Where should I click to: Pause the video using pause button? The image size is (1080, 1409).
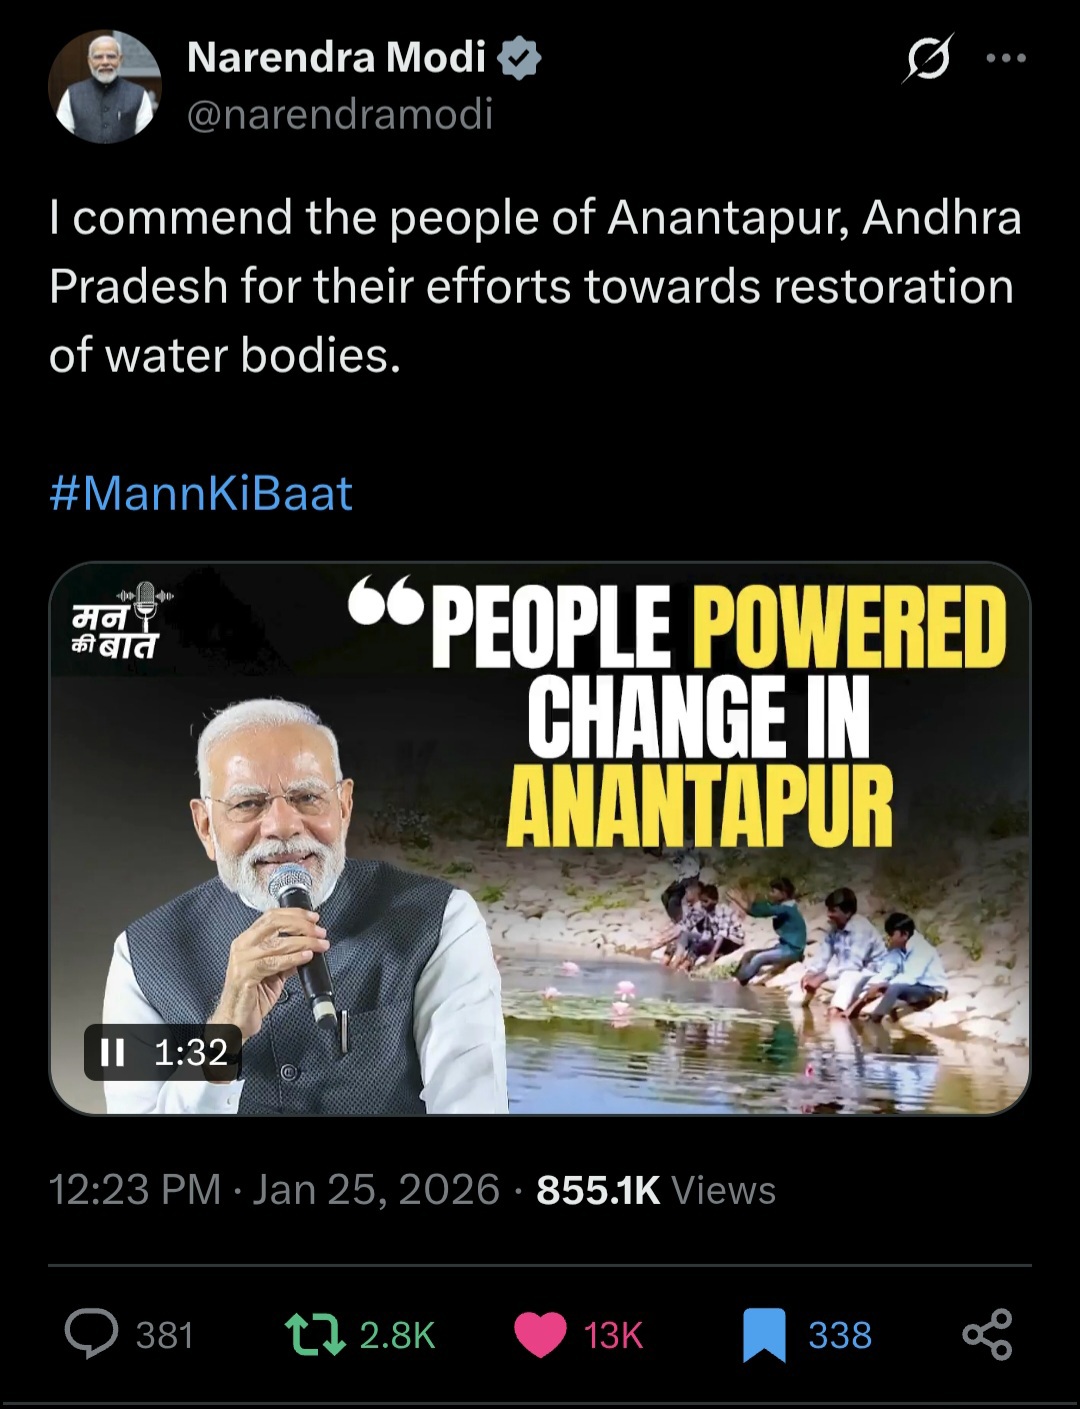[x=113, y=1052]
